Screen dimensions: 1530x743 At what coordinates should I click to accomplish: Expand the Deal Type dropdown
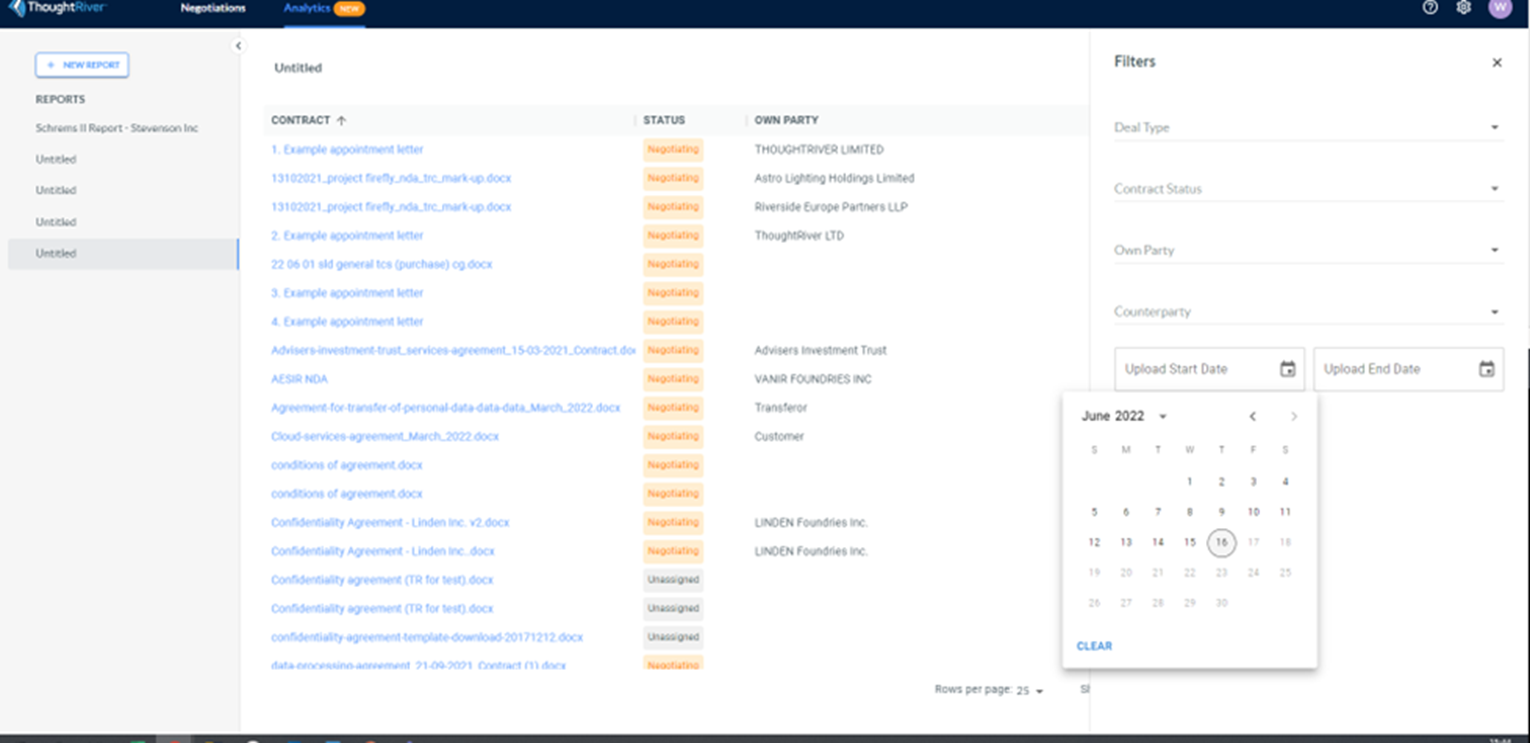click(1308, 128)
